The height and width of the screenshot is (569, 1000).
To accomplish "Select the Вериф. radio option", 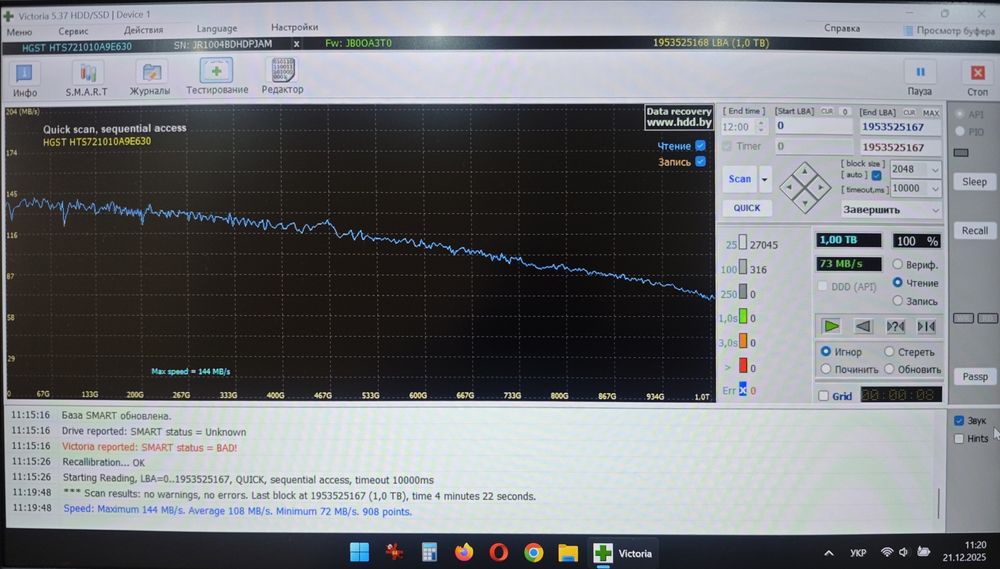I will pos(897,264).
